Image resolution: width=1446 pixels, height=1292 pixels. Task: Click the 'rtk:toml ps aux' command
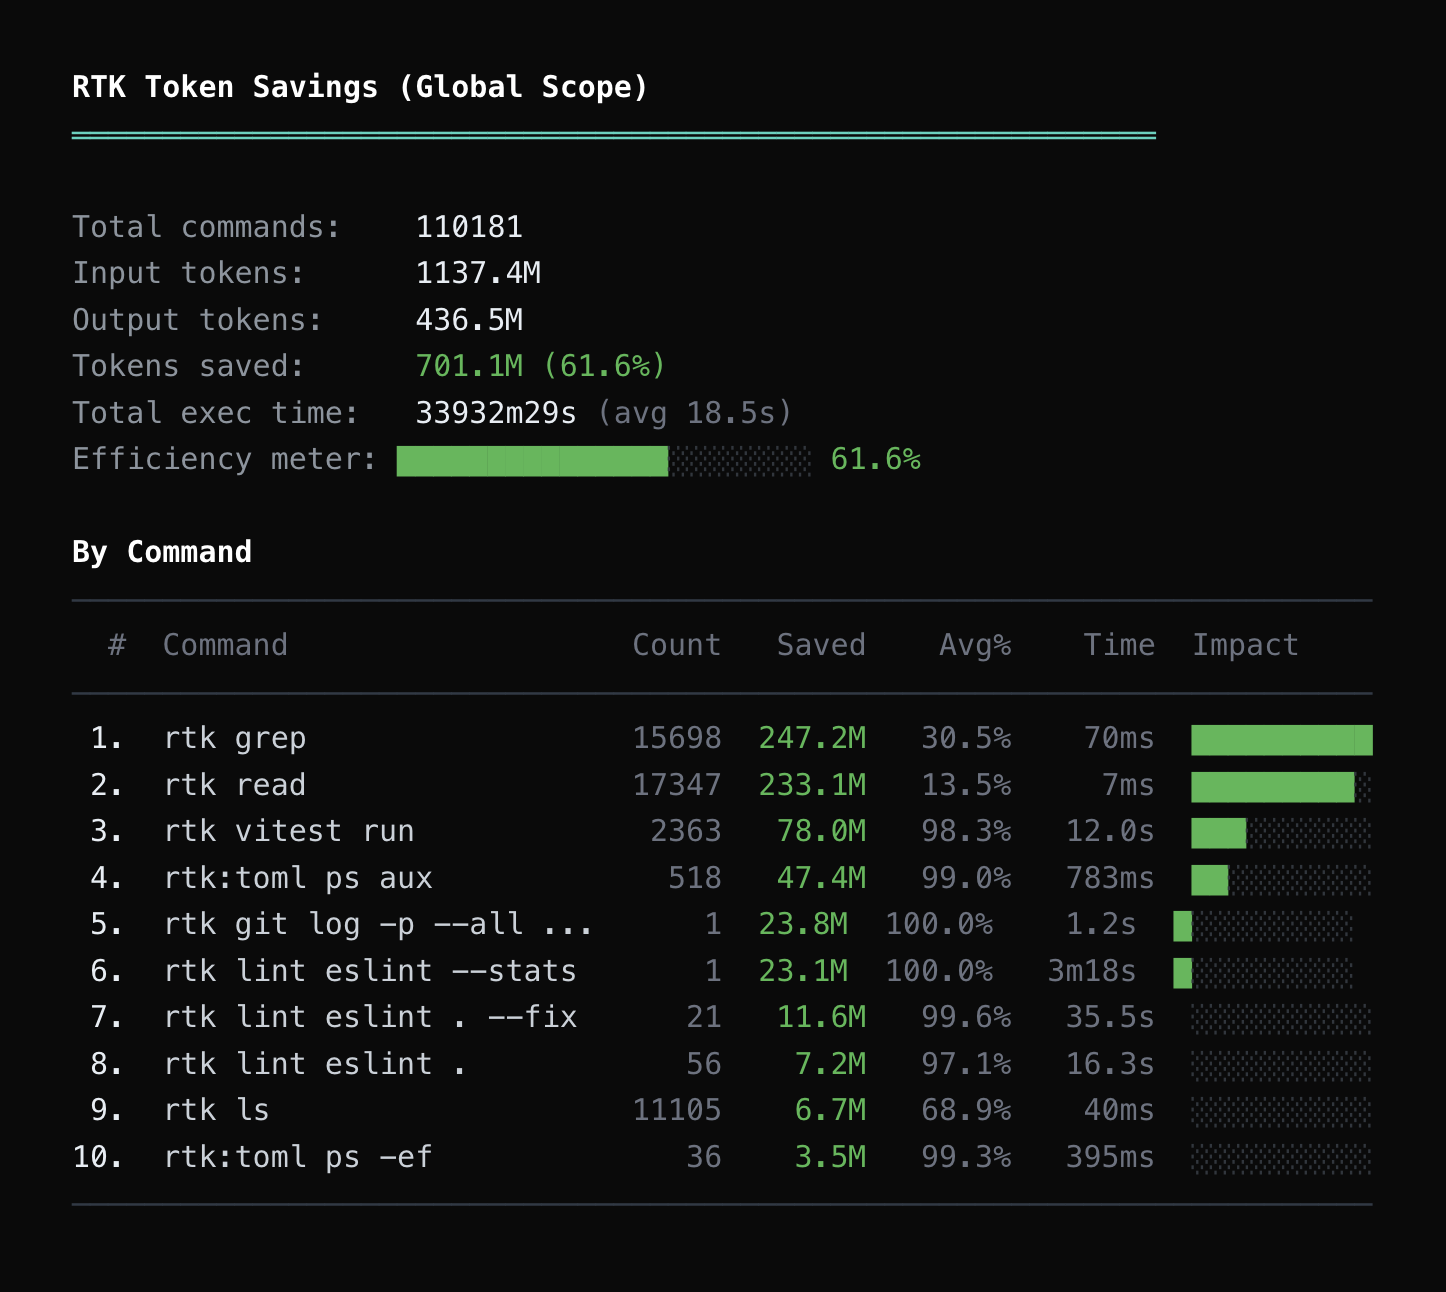pos(298,878)
